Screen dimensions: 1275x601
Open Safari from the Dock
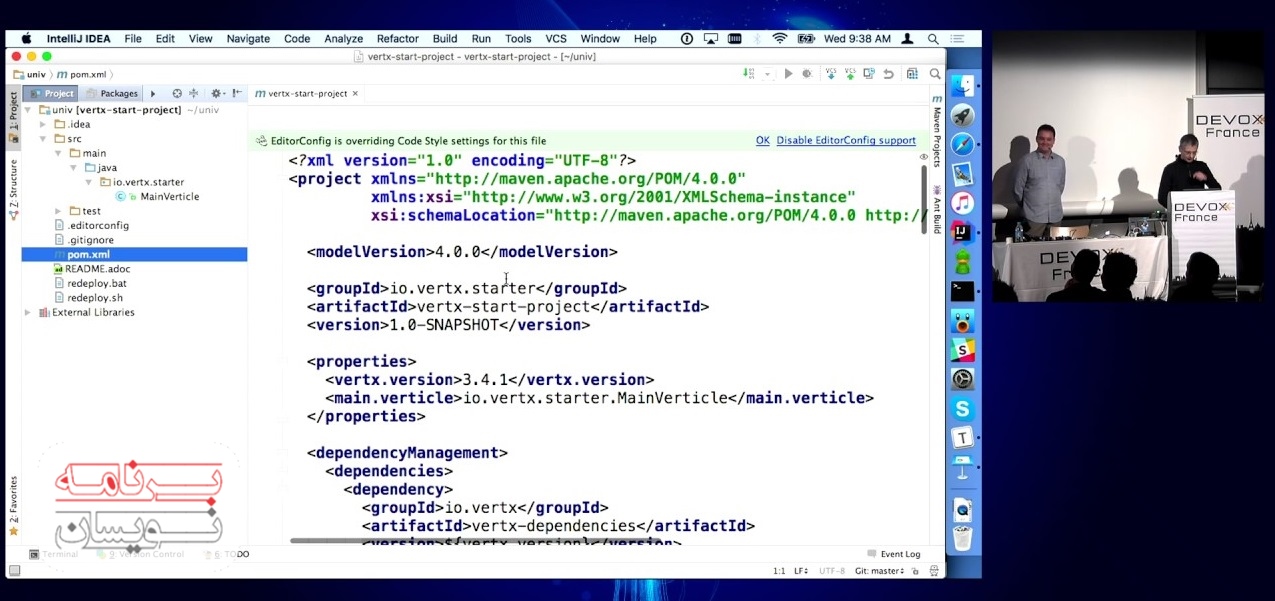coord(962,145)
